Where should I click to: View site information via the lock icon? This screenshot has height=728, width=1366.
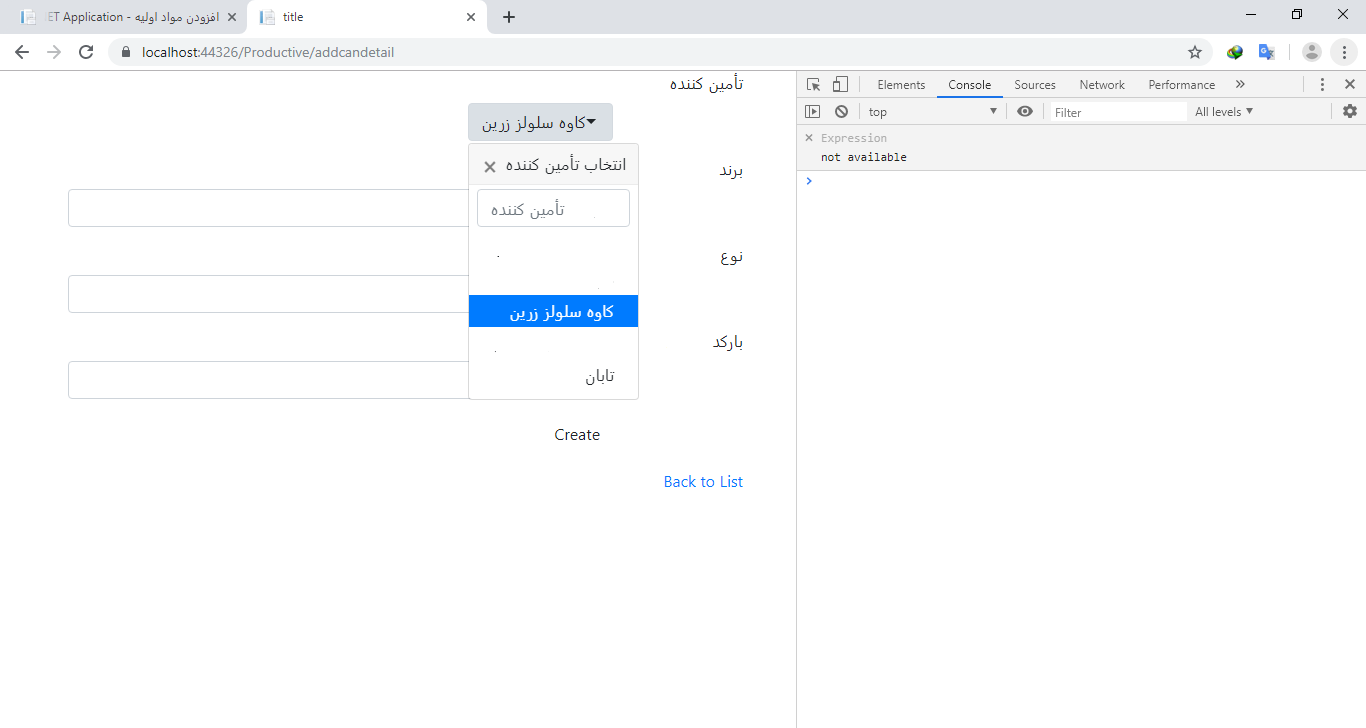[126, 52]
